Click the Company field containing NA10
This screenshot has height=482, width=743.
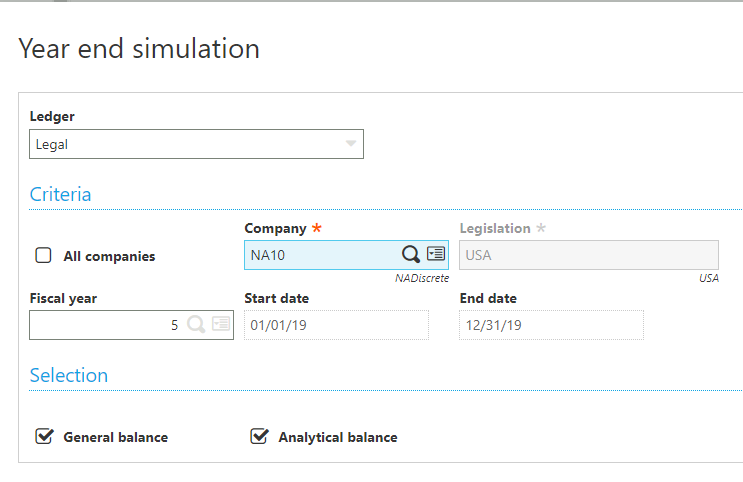[320, 255]
